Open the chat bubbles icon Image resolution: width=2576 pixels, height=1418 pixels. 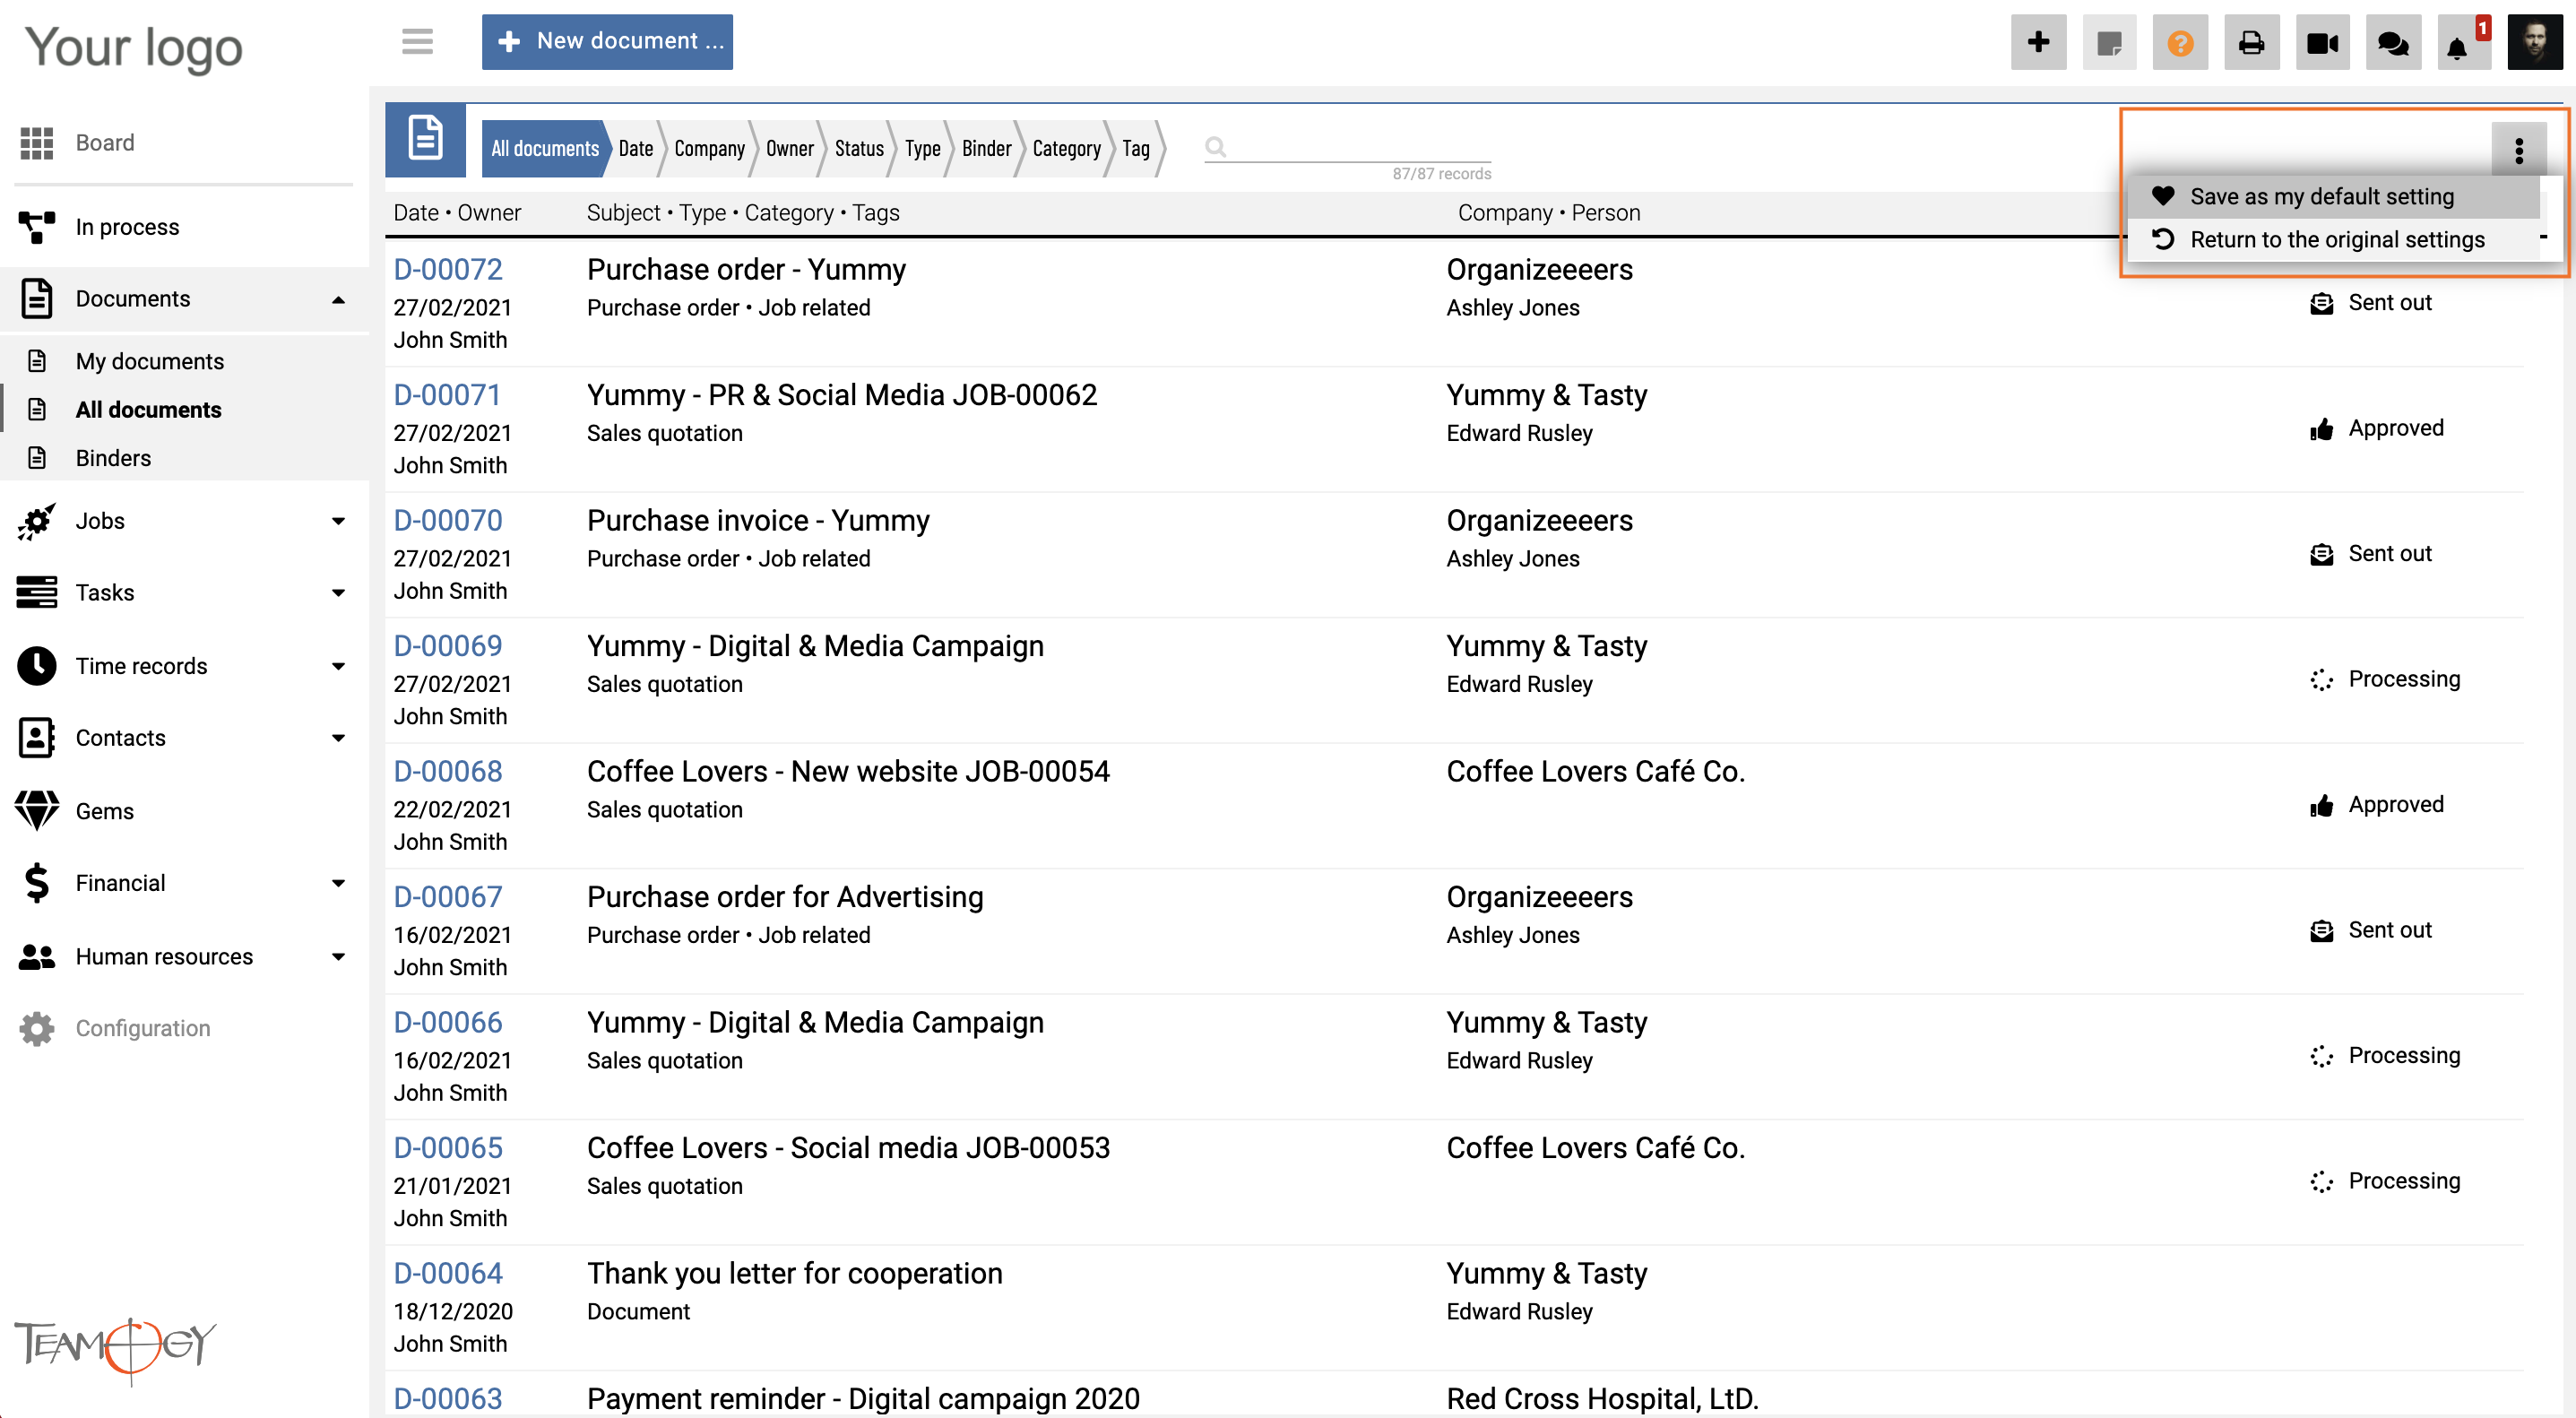2393,42
